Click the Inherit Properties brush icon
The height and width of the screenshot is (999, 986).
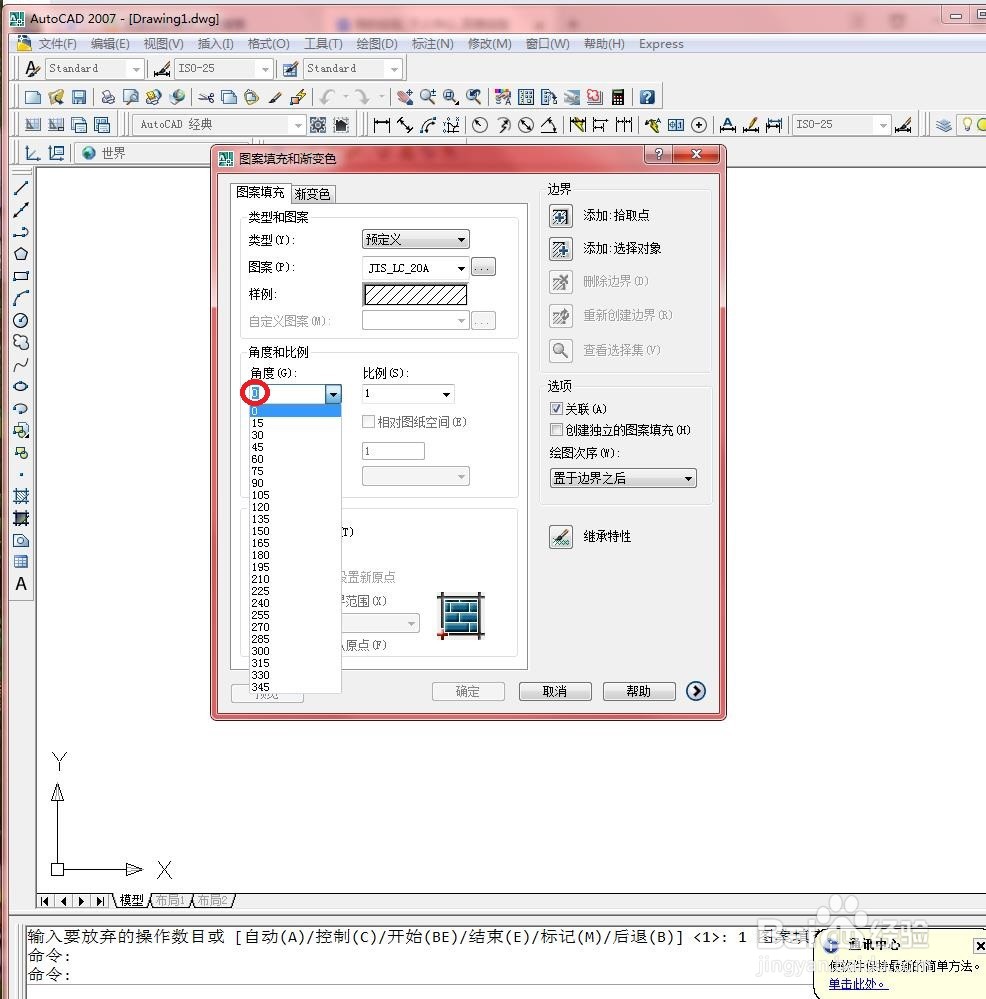(x=561, y=536)
